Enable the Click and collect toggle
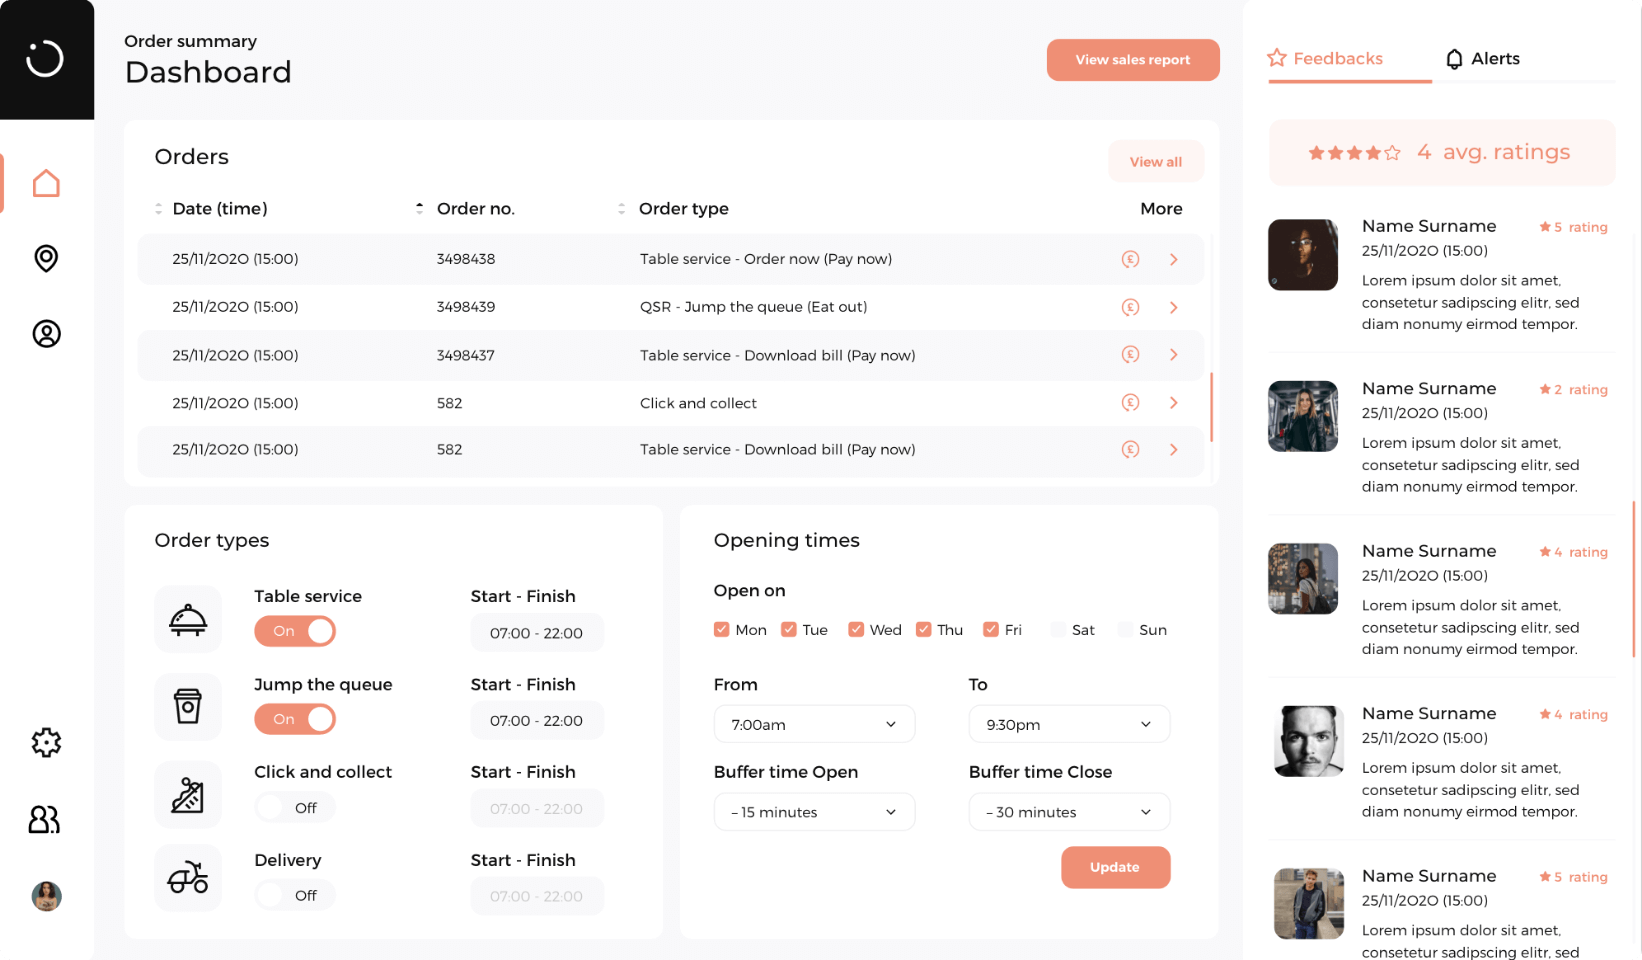Viewport: 1642px width, 960px height. pos(294,806)
